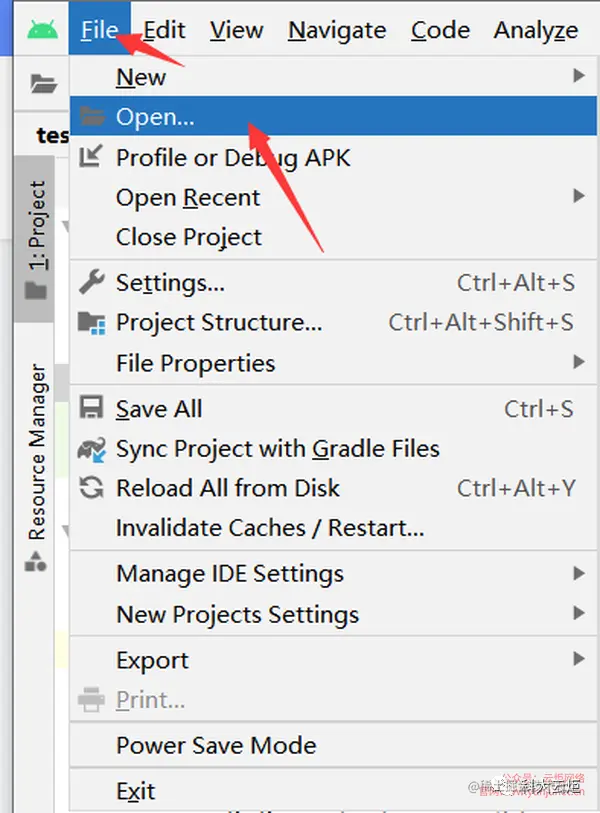Click the open folder toolbar icon
The width and height of the screenshot is (600, 813).
pos(42,83)
